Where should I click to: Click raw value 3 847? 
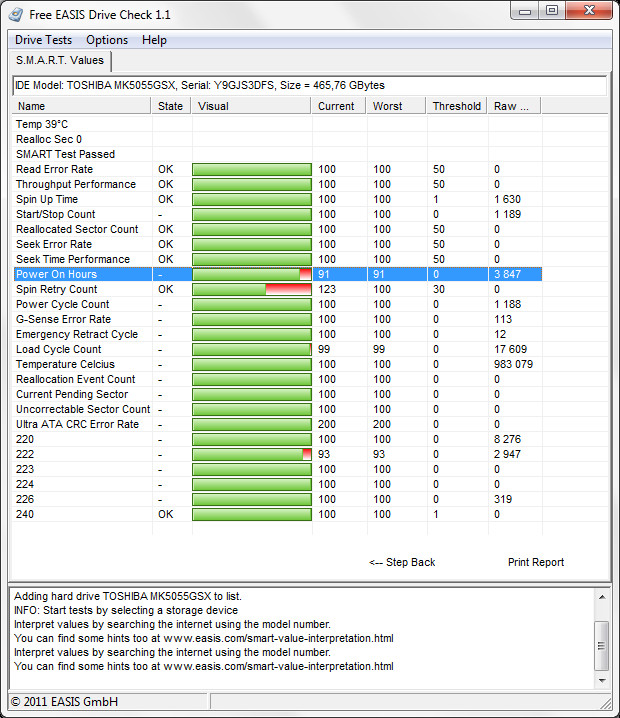pos(507,274)
